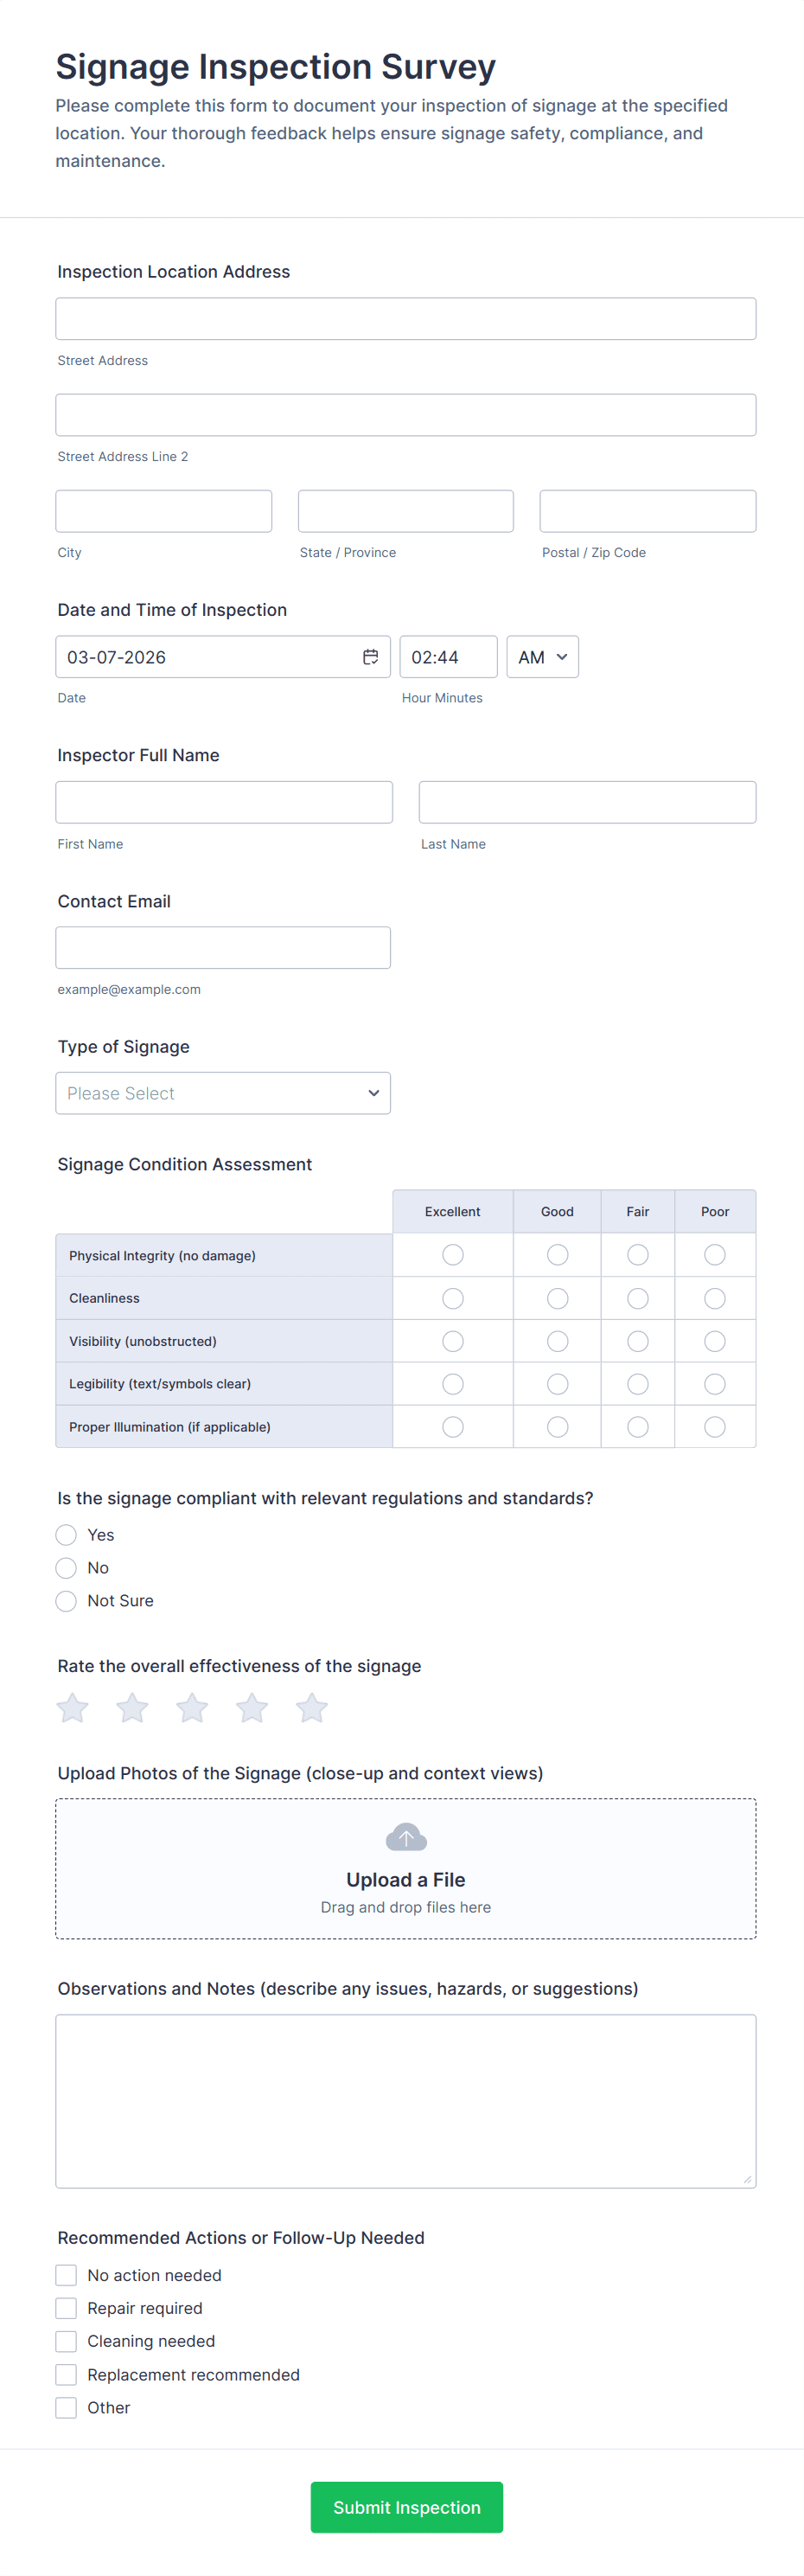Tick the Cleaning needed checkbox
Image resolution: width=804 pixels, height=2576 pixels.
click(66, 2341)
